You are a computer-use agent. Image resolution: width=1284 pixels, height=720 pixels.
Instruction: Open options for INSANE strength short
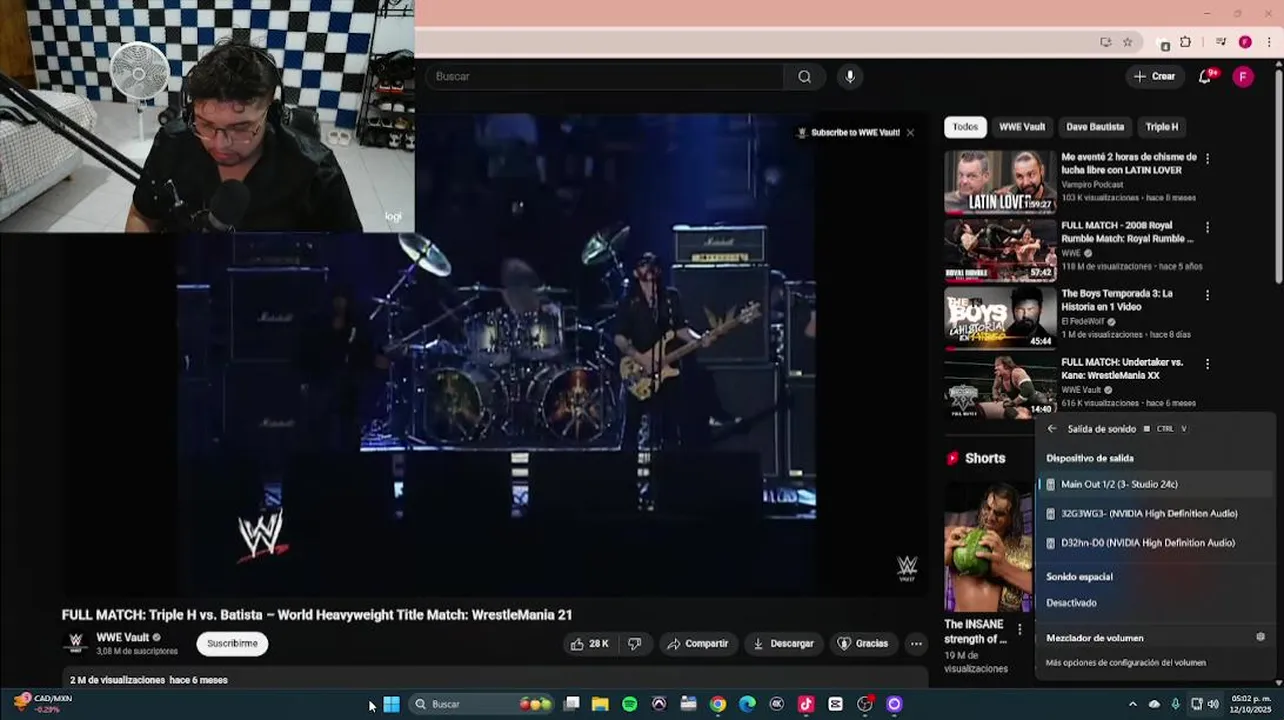[x=1019, y=630]
